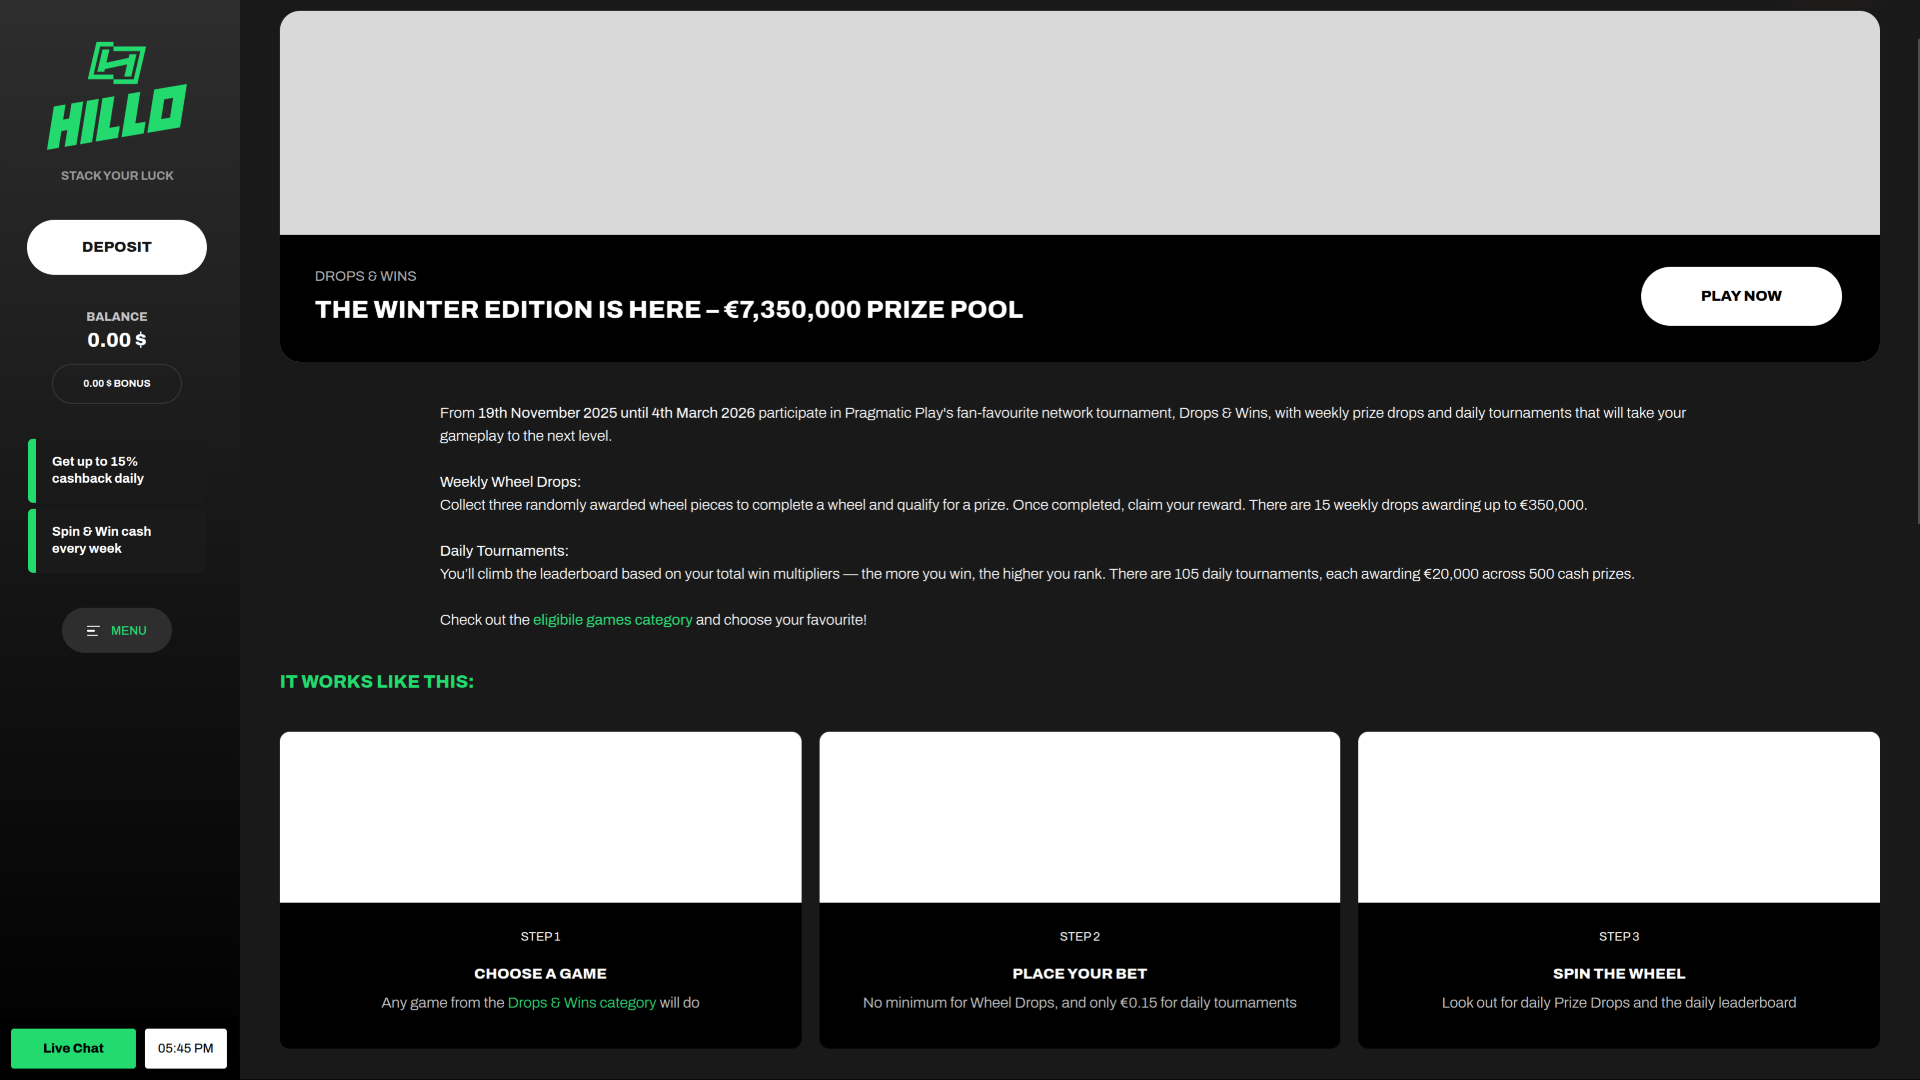Viewport: 1920px width, 1080px height.
Task: Click the Winter Edition banner image
Action: click(1079, 123)
